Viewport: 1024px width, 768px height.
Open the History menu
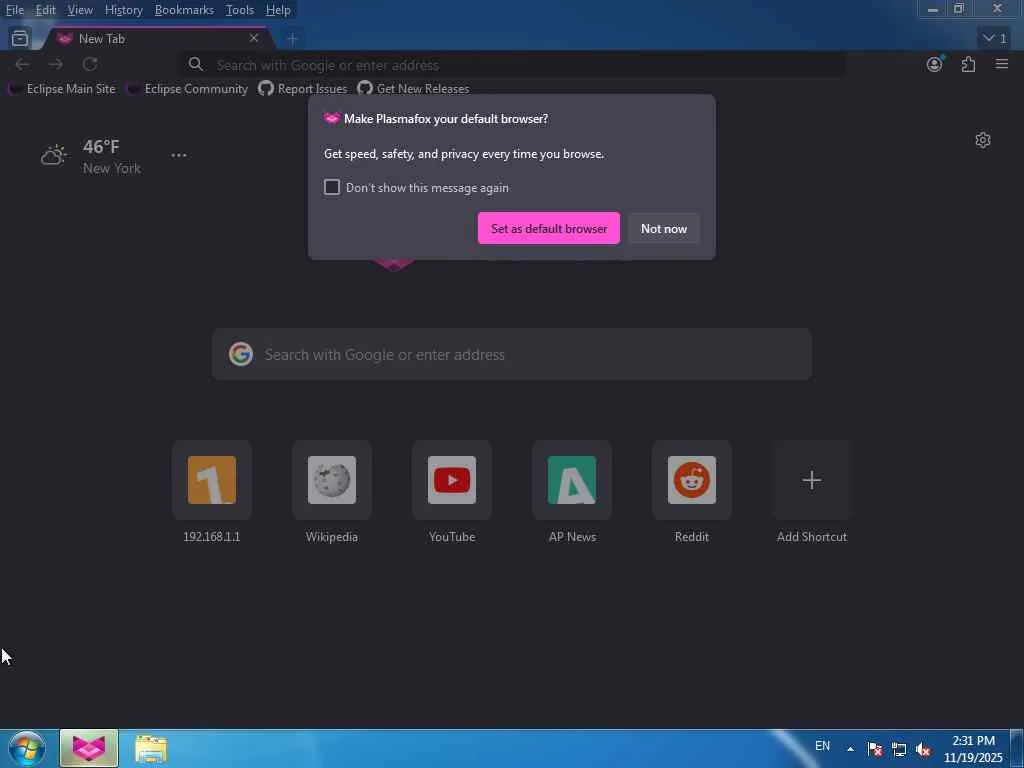coord(123,10)
